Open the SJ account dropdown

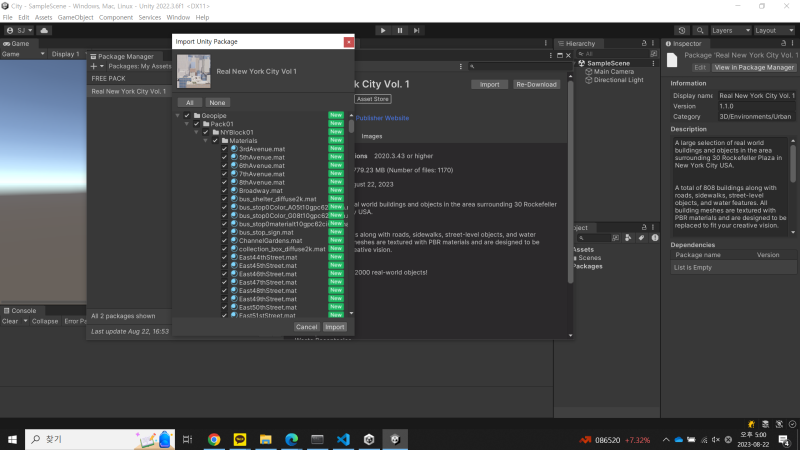(x=19, y=31)
